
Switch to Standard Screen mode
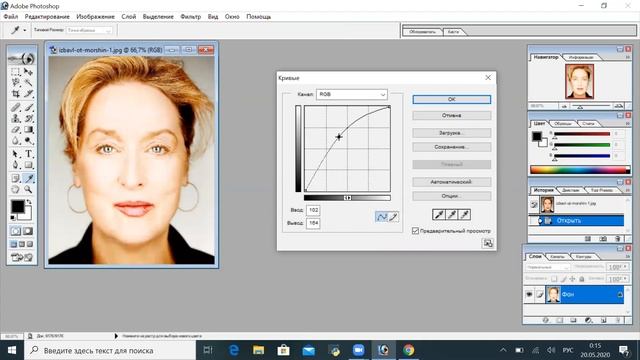pos(14,244)
